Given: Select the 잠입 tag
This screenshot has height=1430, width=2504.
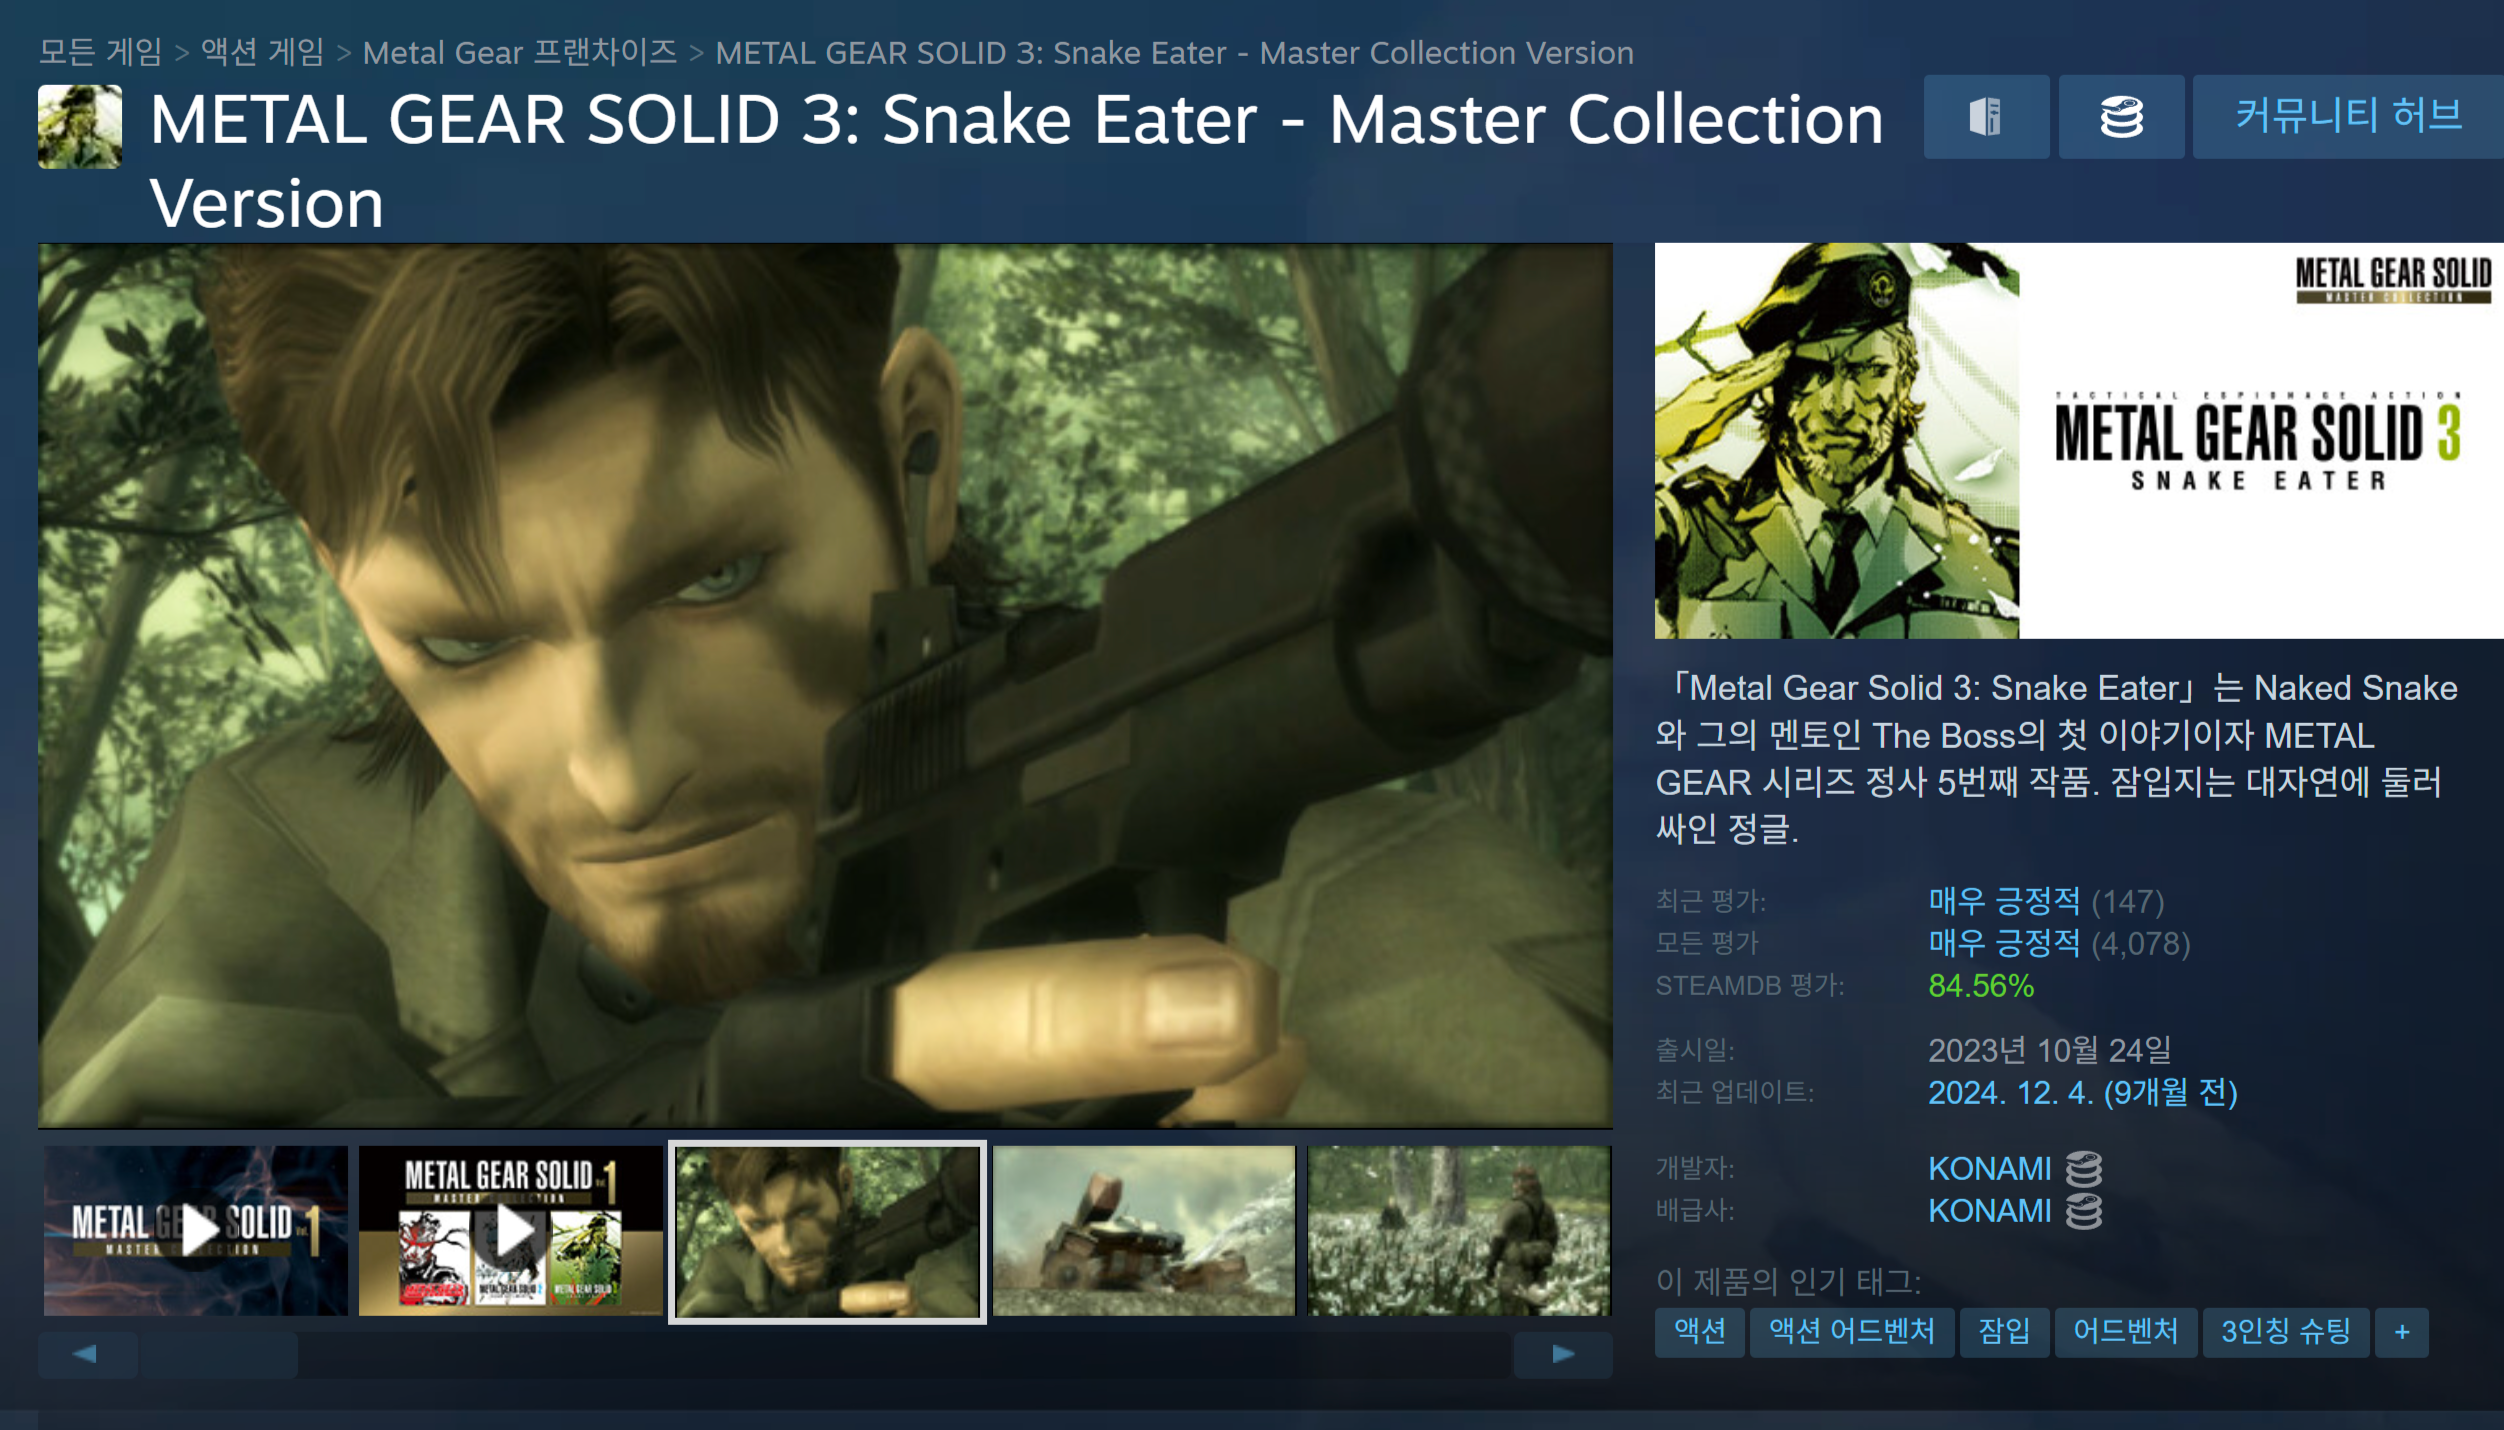Looking at the screenshot, I should pos(2004,1332).
